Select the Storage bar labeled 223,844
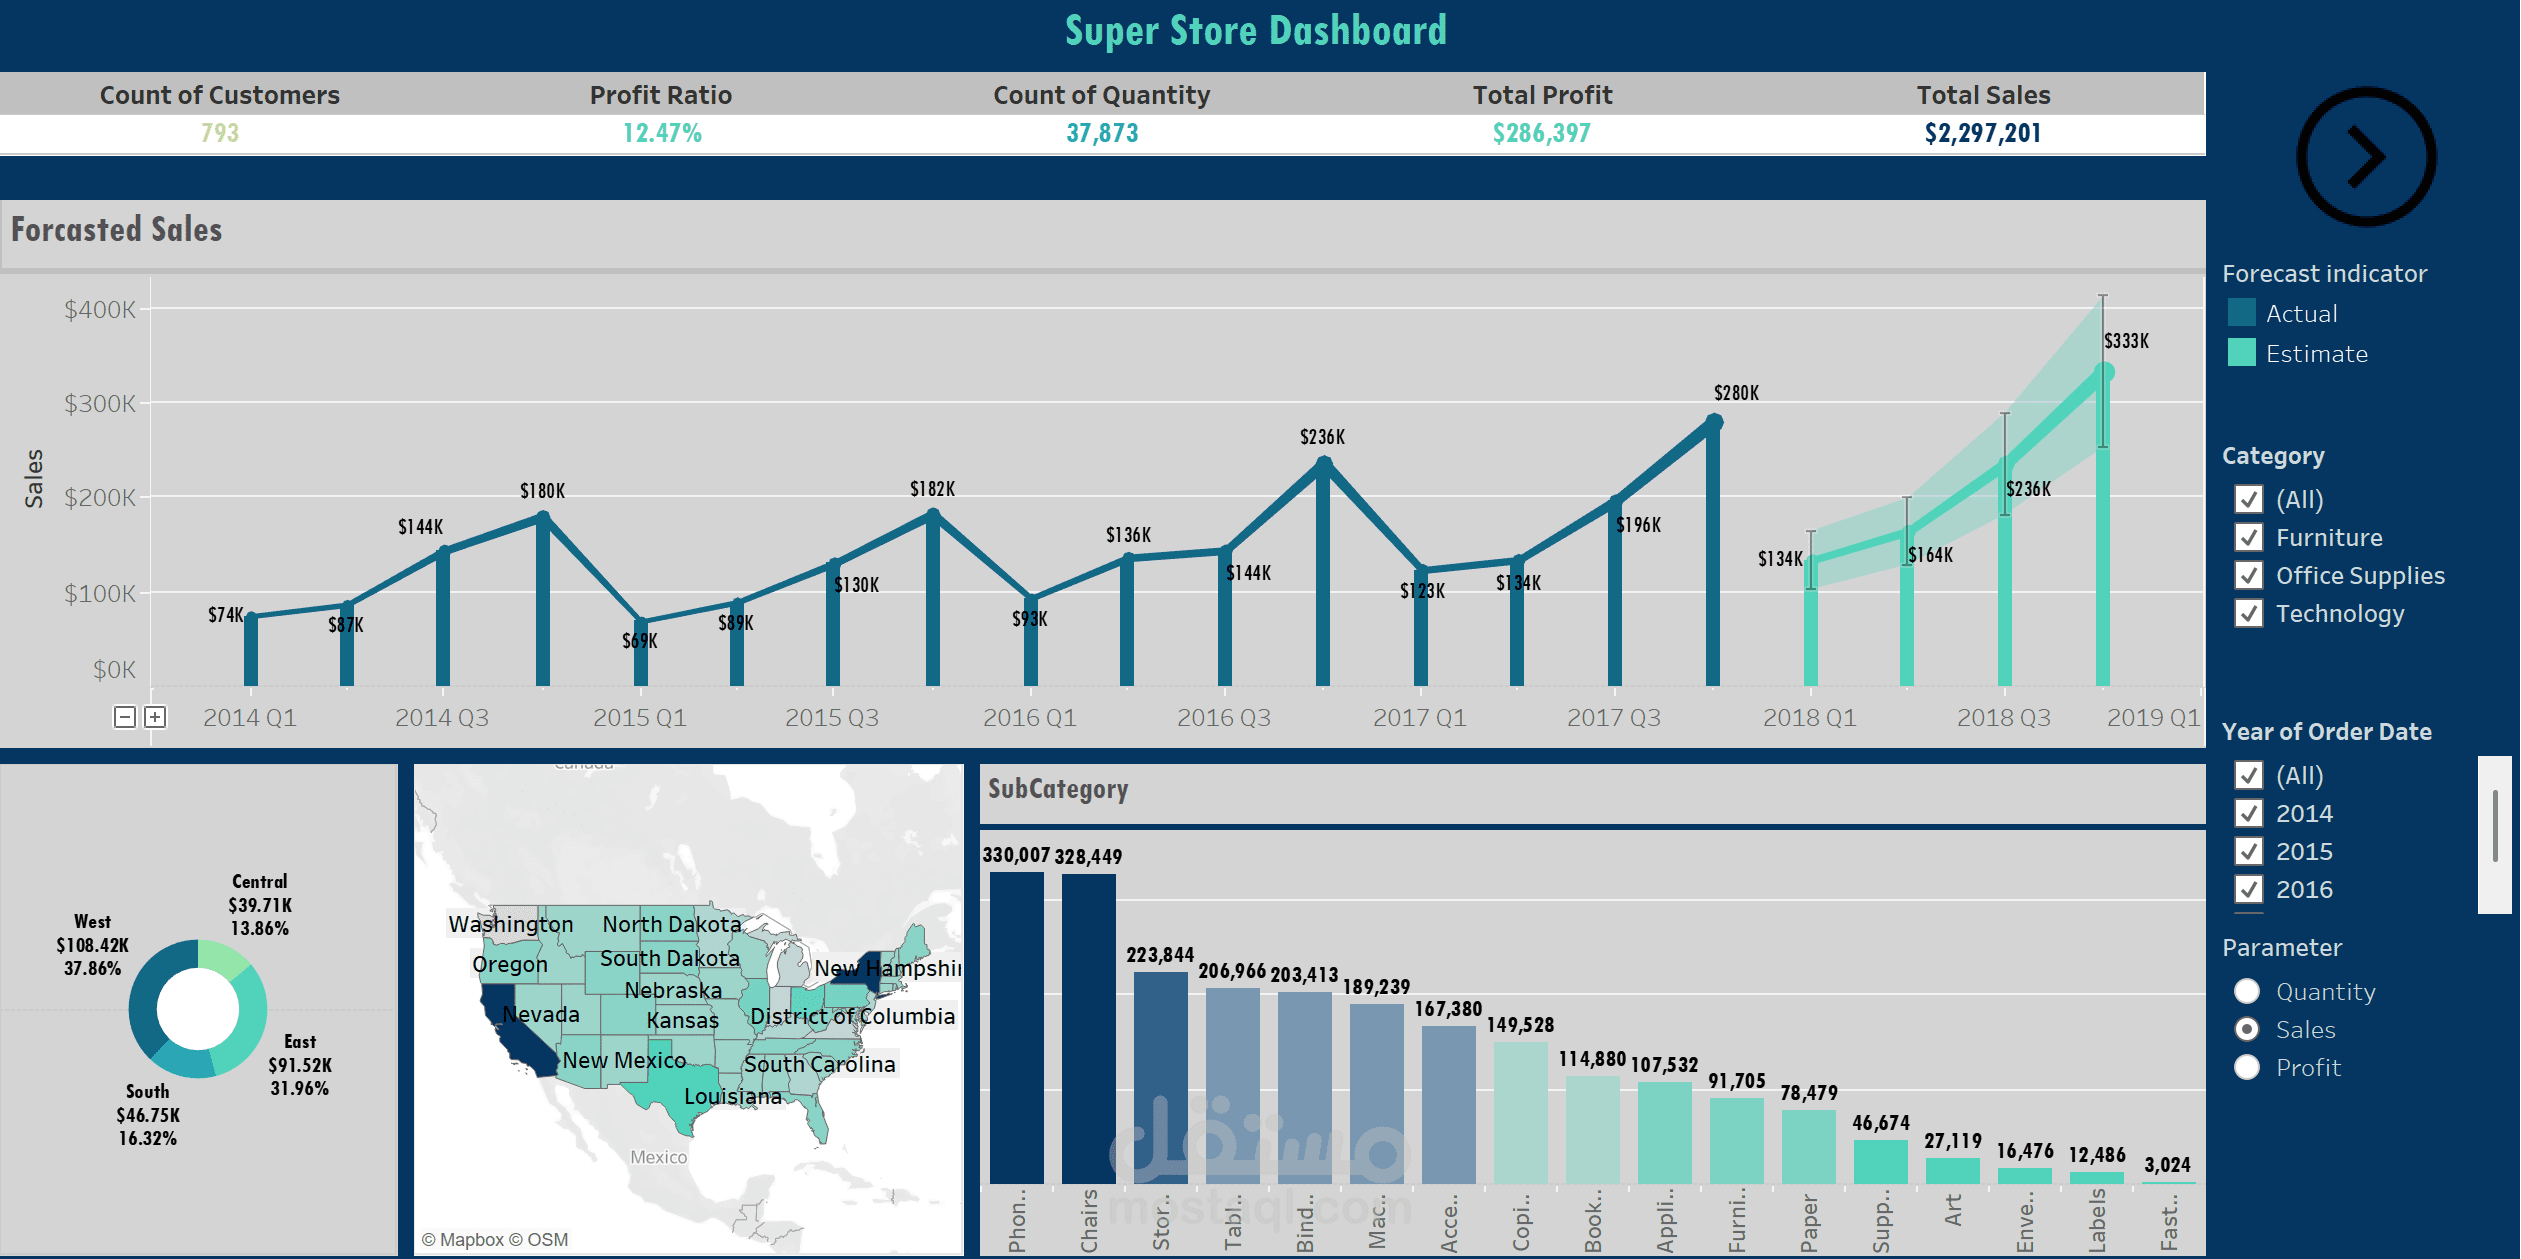The width and height of the screenshot is (2521, 1259). [1161, 1078]
